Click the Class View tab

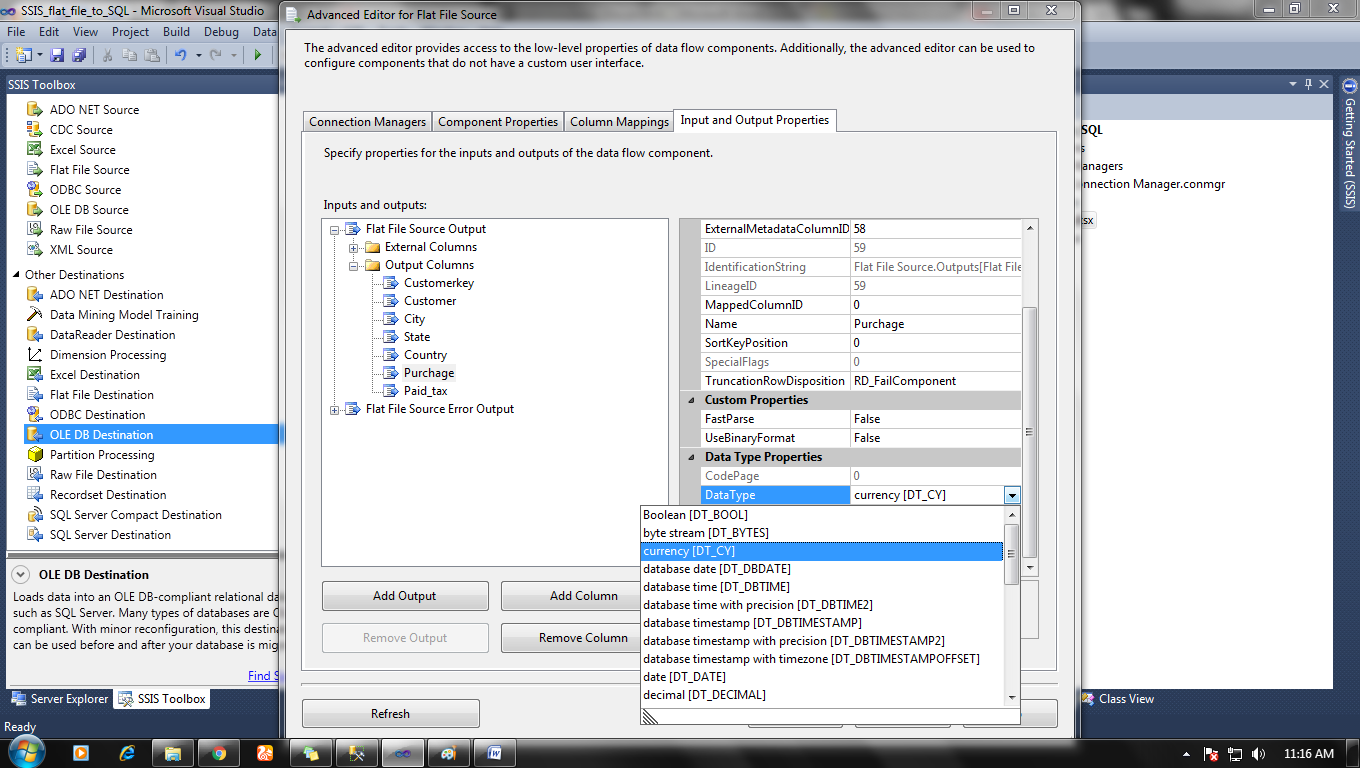pos(1118,699)
